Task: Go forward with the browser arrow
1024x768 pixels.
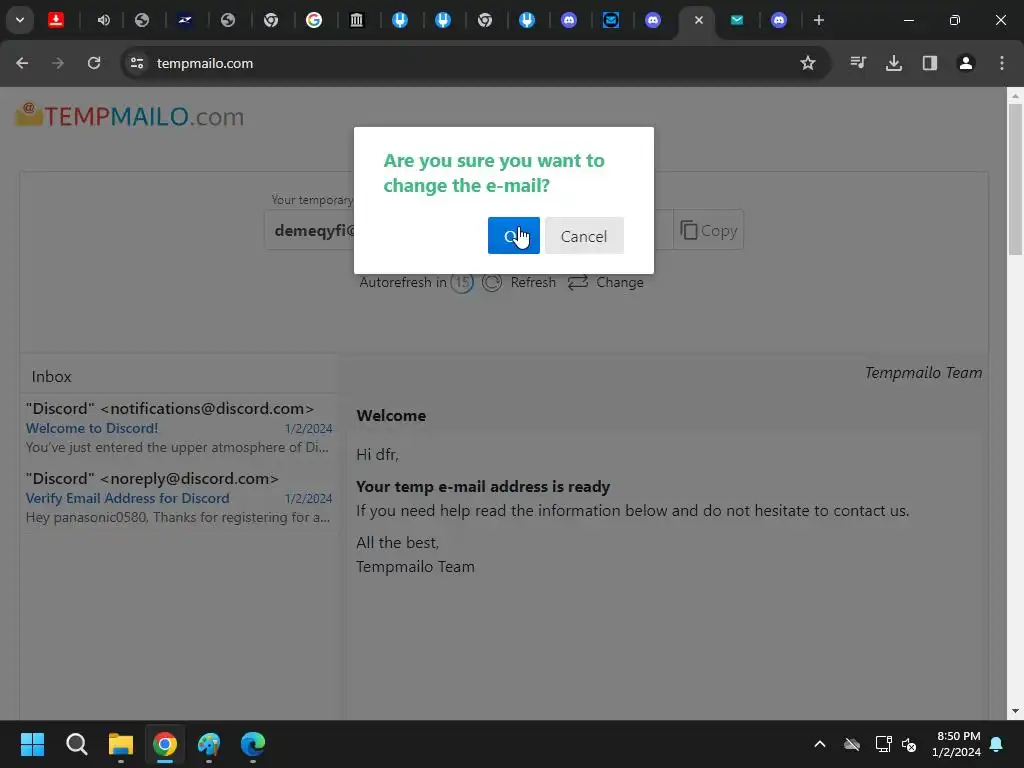Action: click(58, 63)
